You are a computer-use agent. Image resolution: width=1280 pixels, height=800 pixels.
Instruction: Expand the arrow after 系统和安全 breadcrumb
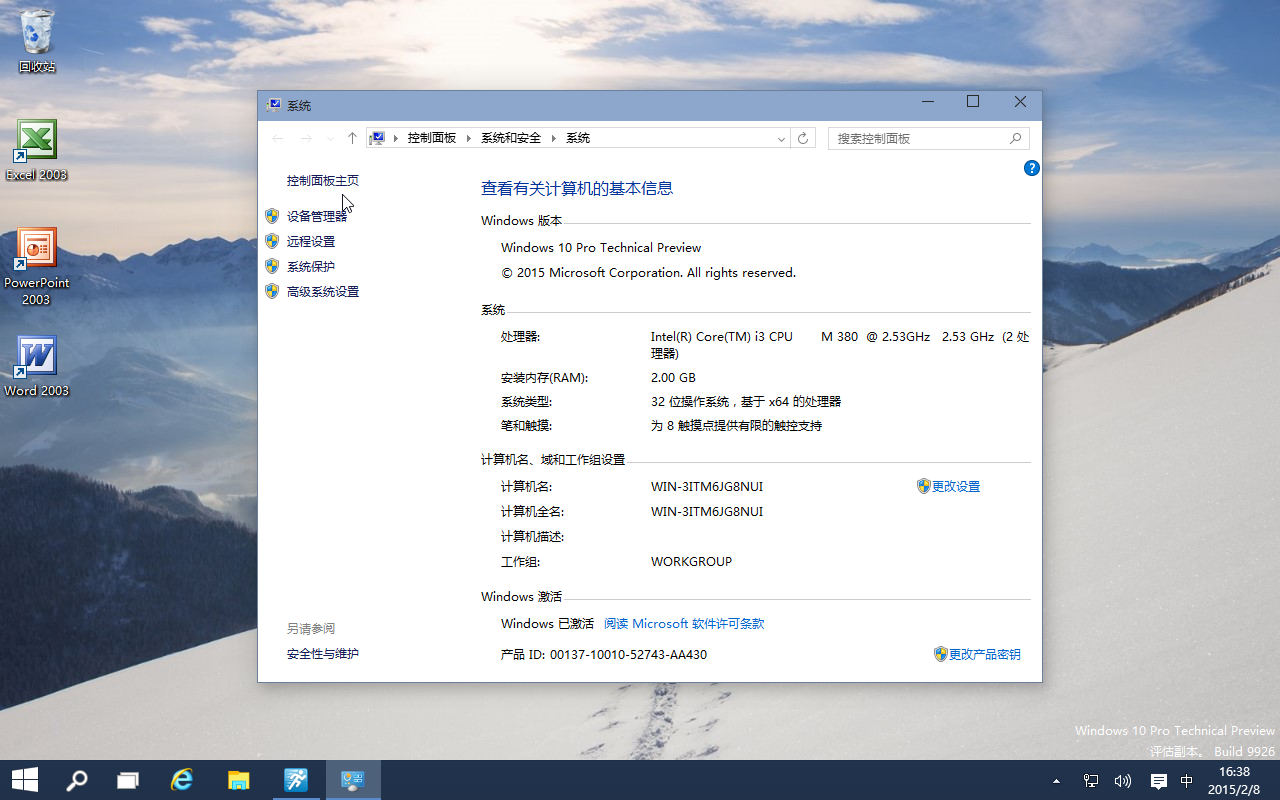(554, 138)
